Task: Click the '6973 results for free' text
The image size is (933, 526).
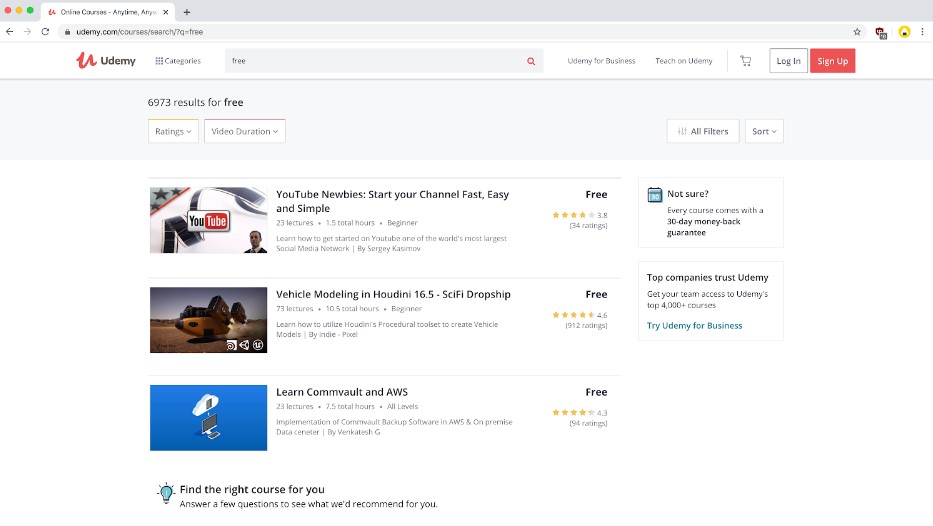Action: (195, 102)
